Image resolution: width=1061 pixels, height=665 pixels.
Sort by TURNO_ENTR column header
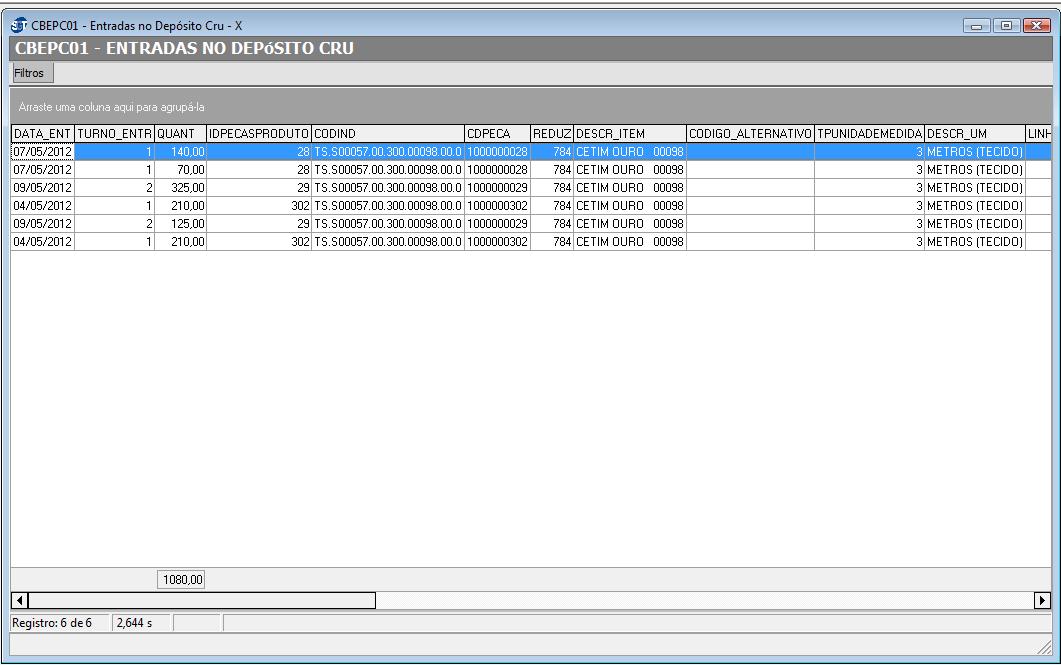pos(114,133)
